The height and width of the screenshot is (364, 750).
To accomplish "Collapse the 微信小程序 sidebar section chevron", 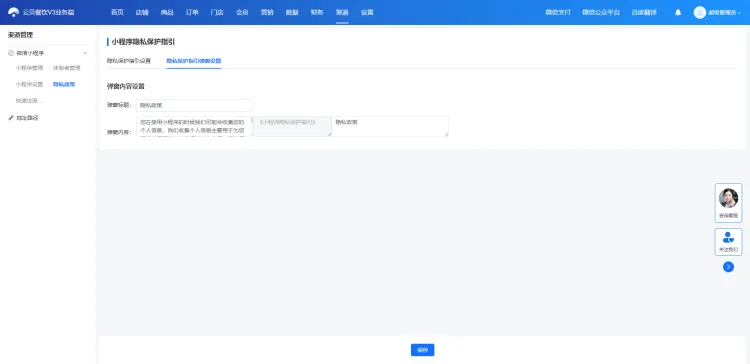I will point(85,53).
